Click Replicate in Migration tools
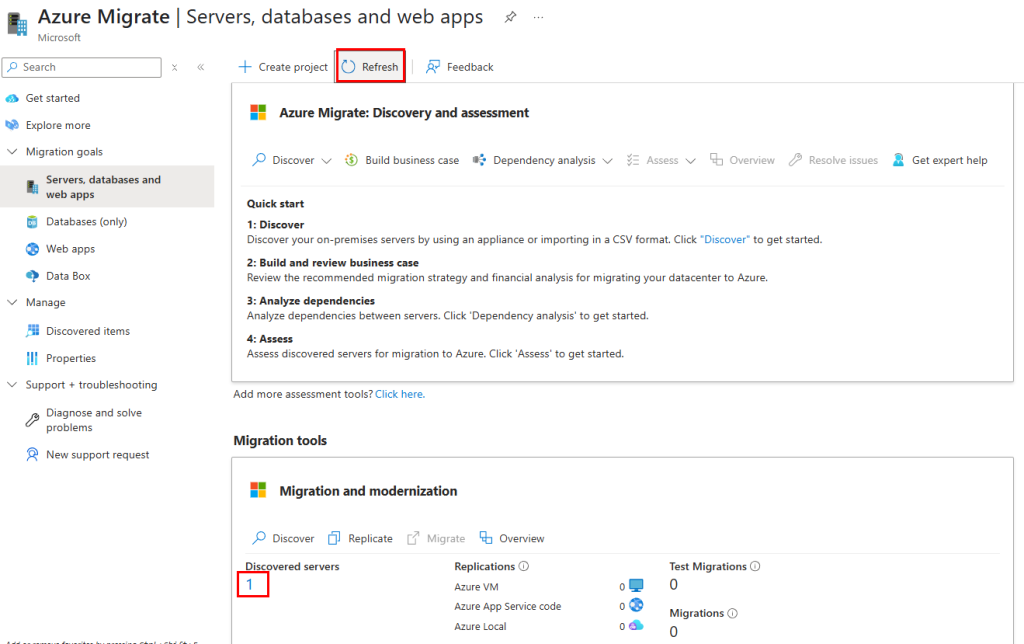 click(x=360, y=538)
